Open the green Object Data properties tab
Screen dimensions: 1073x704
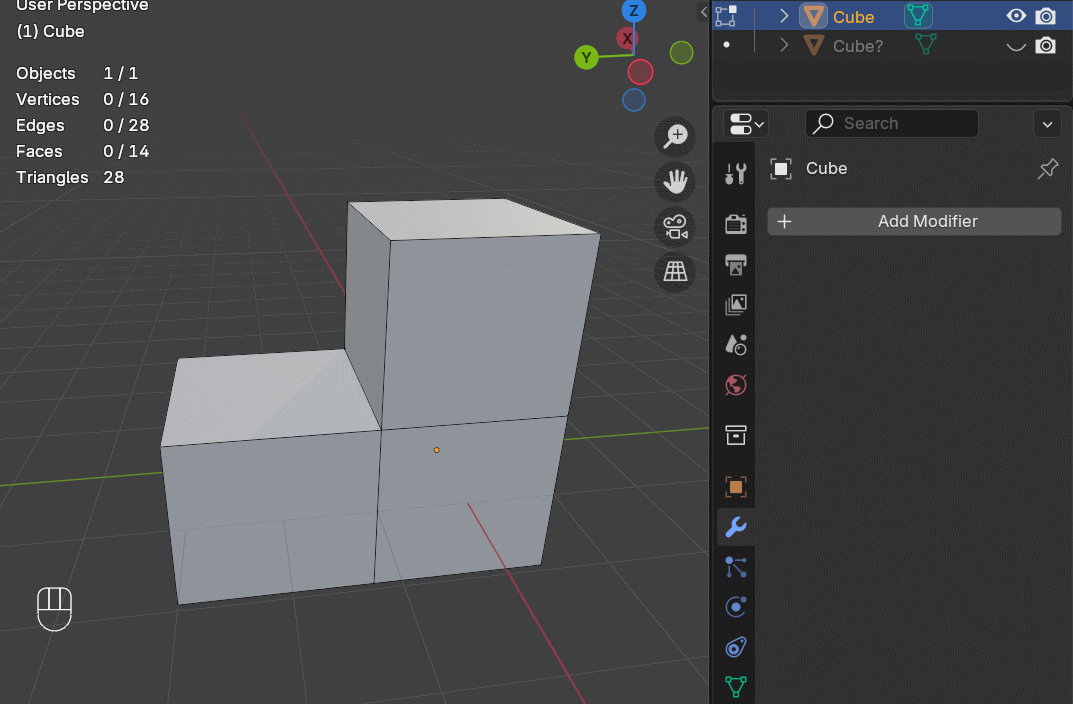click(735, 687)
